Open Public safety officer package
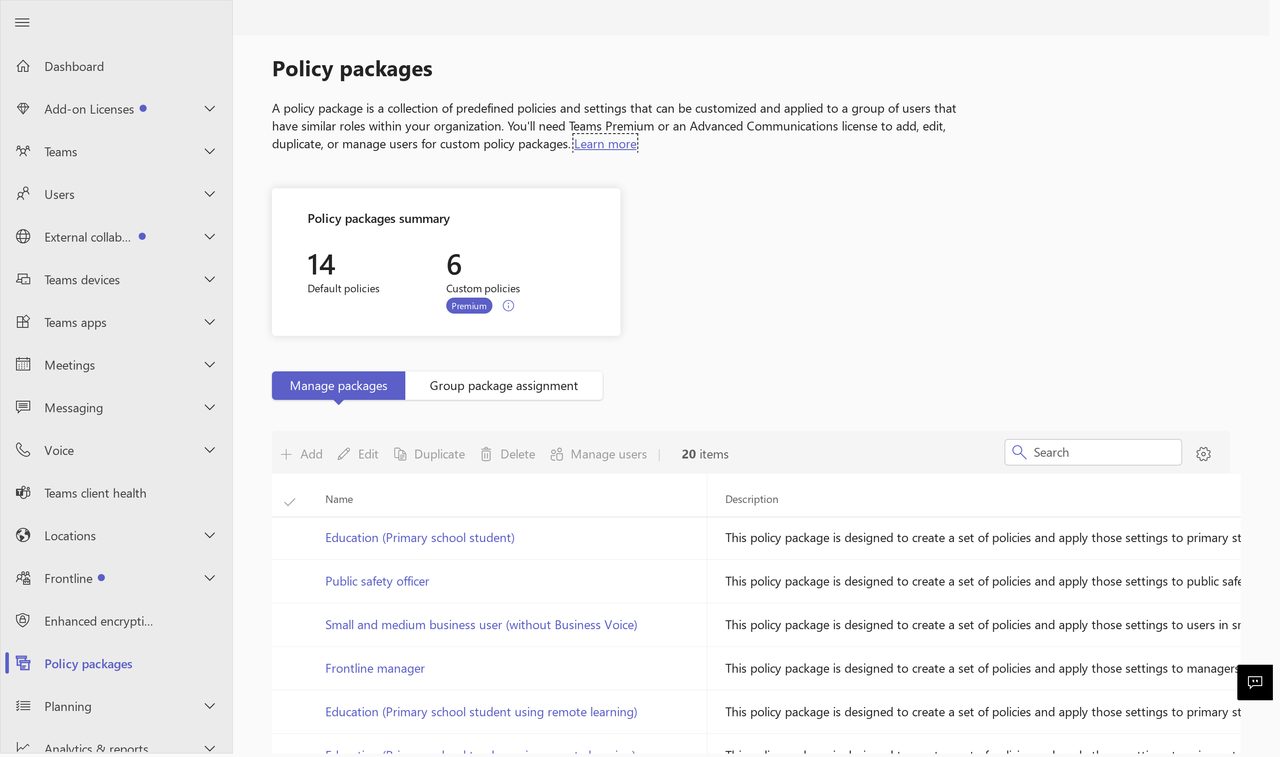 click(x=377, y=581)
